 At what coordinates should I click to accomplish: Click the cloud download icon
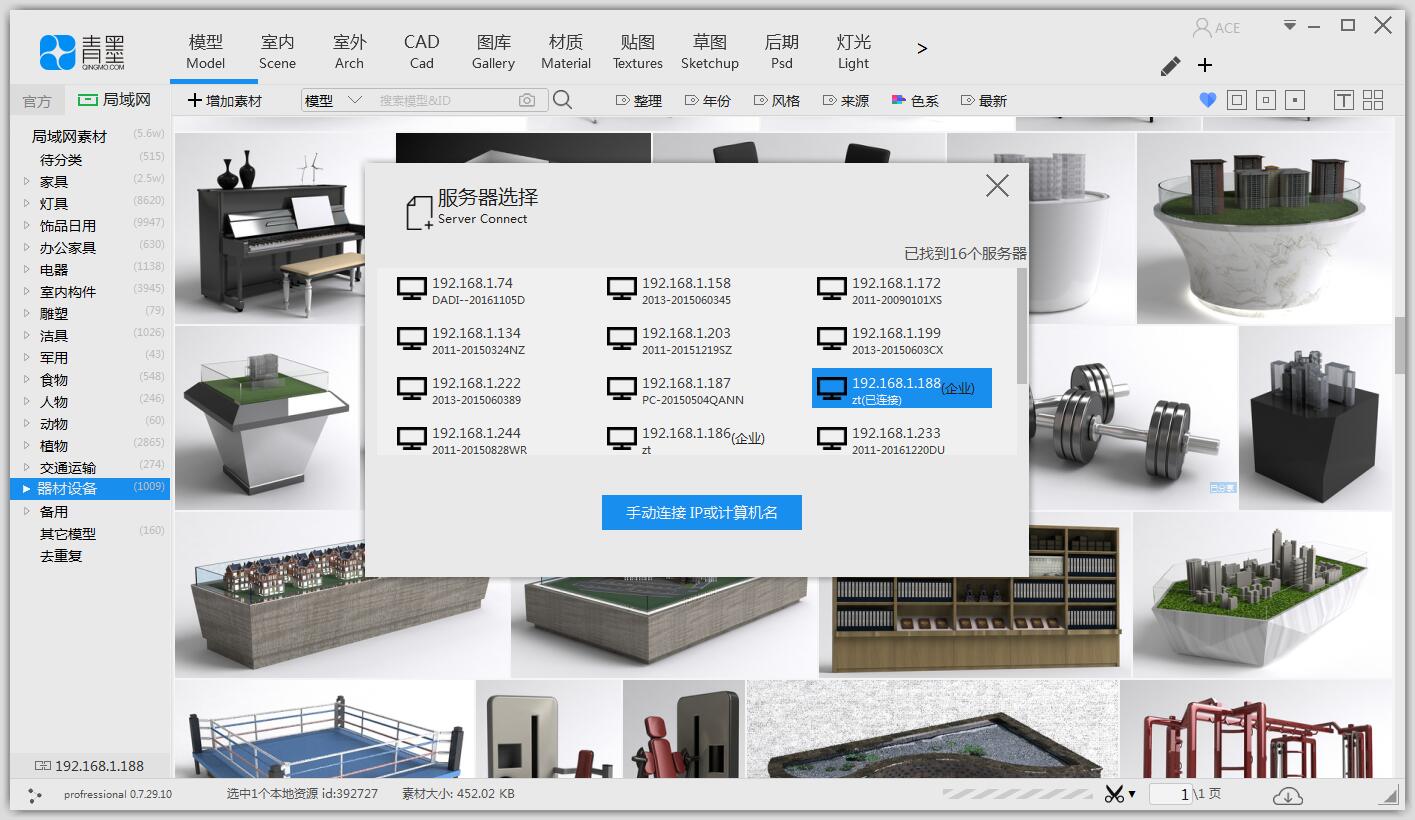coord(1288,795)
